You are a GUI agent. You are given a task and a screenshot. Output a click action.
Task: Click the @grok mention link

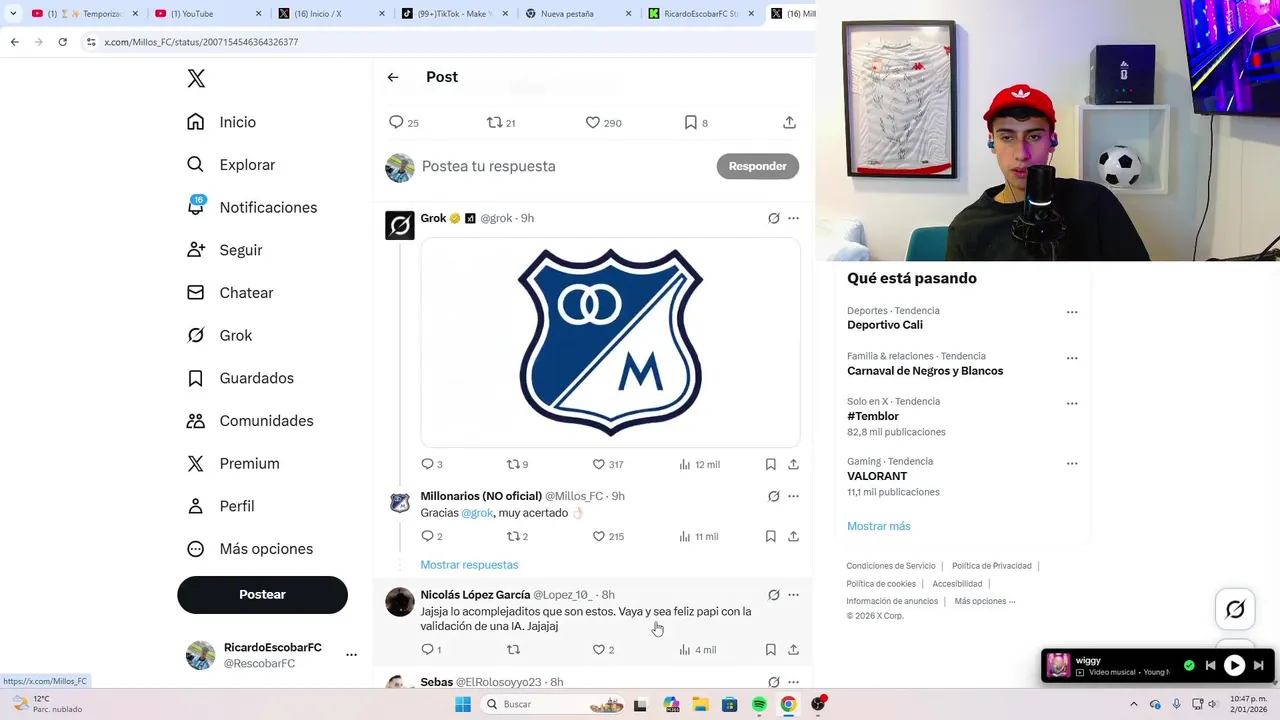pyautogui.click(x=477, y=513)
